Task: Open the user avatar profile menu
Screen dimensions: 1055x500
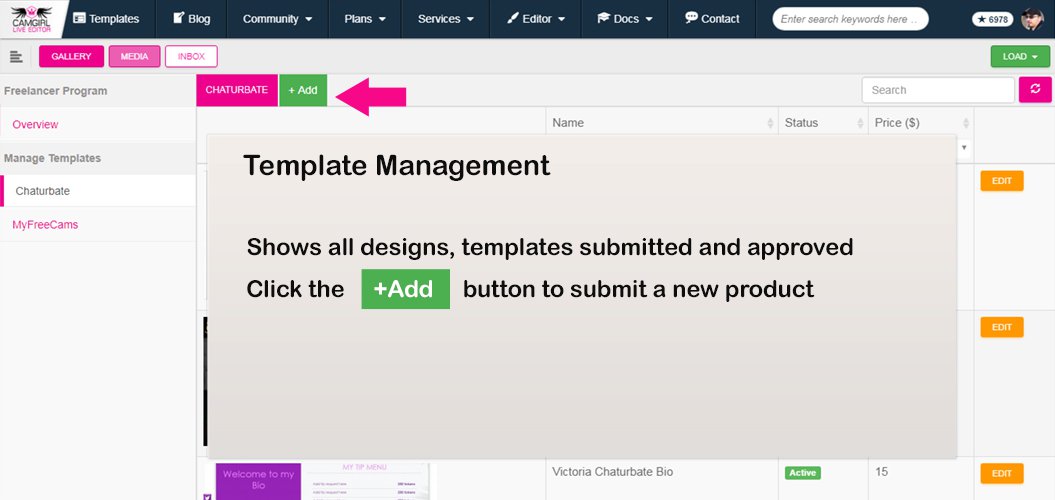Action: pyautogui.click(x=1031, y=19)
